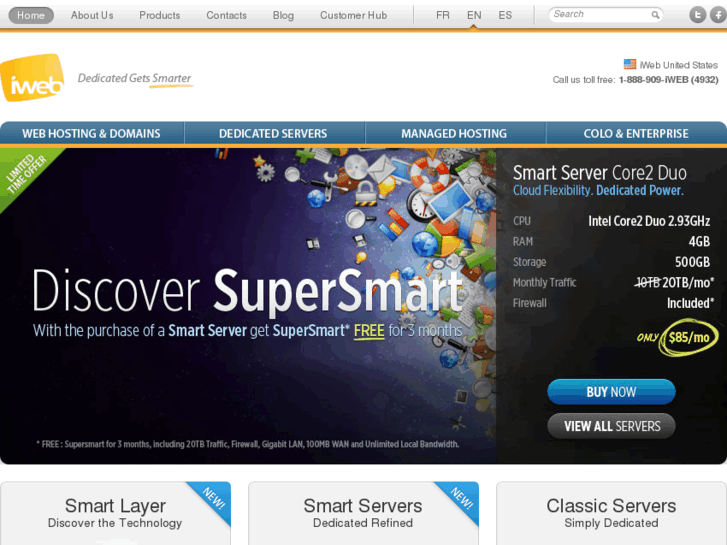Click the 500GB storage value
Viewport: 727px width, 545px height.
[692, 262]
